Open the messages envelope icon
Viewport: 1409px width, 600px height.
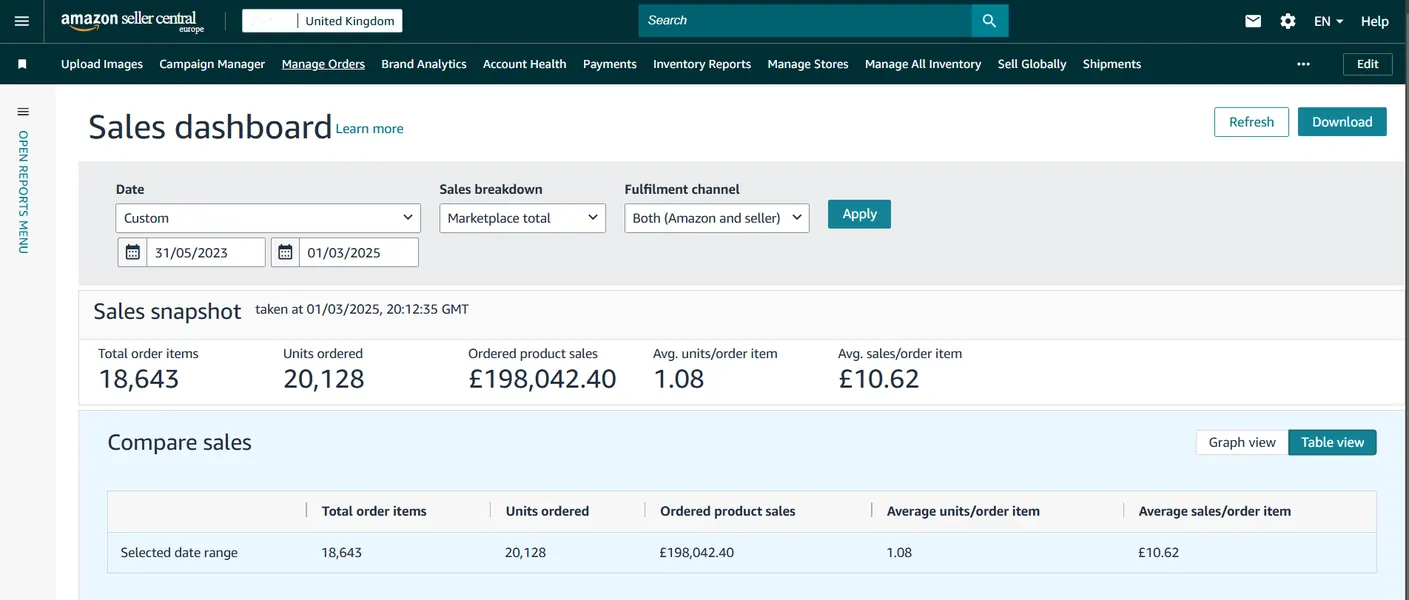[1253, 21]
